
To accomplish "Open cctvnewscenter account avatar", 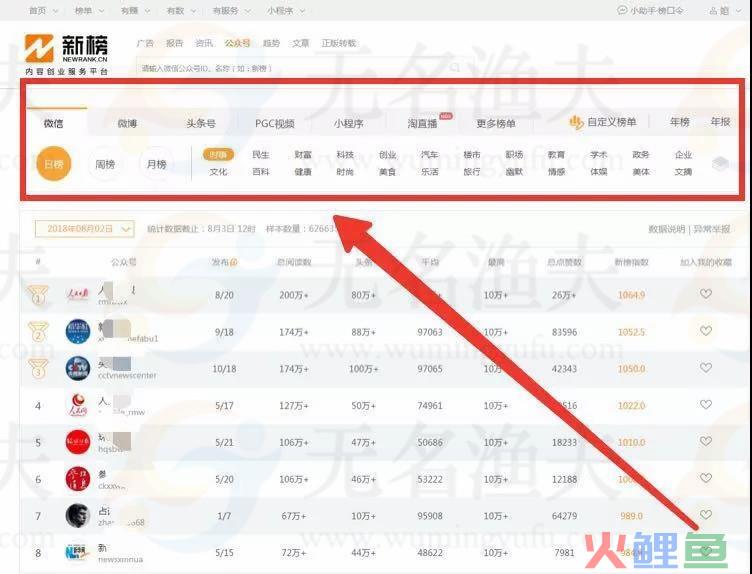I will (78, 368).
